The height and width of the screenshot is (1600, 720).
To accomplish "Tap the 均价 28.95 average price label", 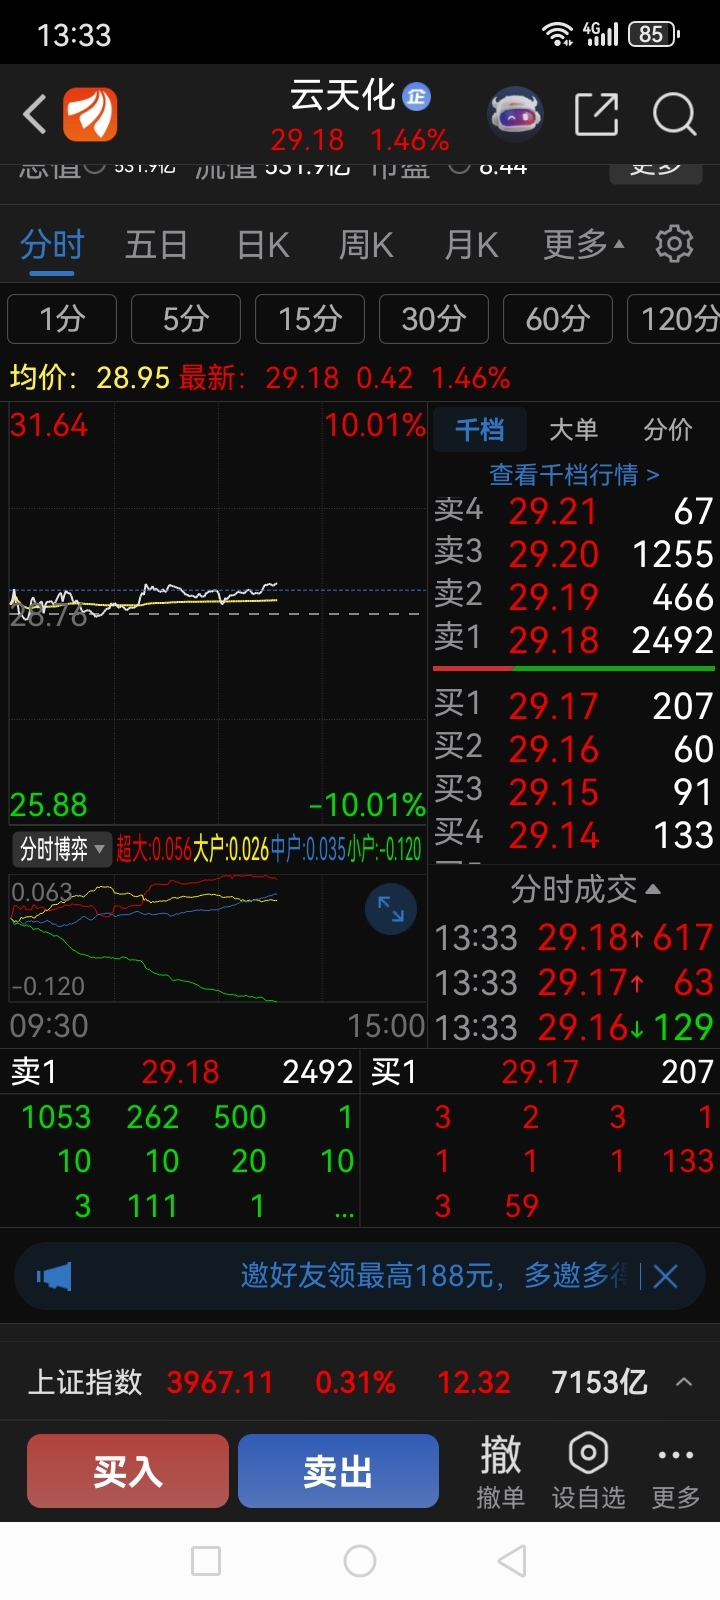I will click(x=90, y=377).
